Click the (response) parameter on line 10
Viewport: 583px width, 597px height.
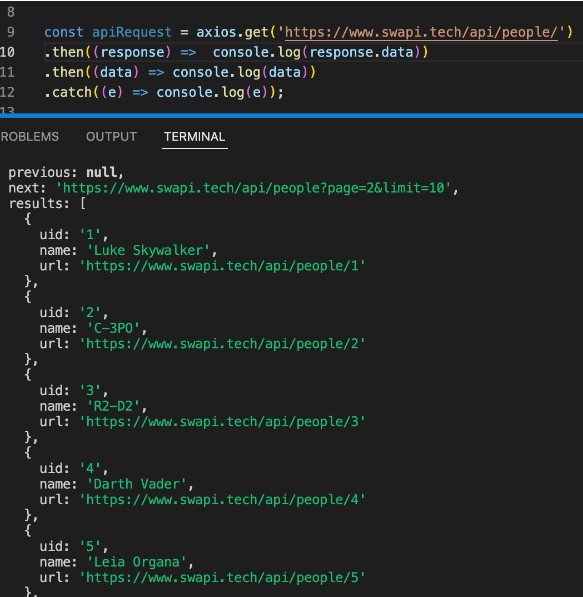[132, 52]
